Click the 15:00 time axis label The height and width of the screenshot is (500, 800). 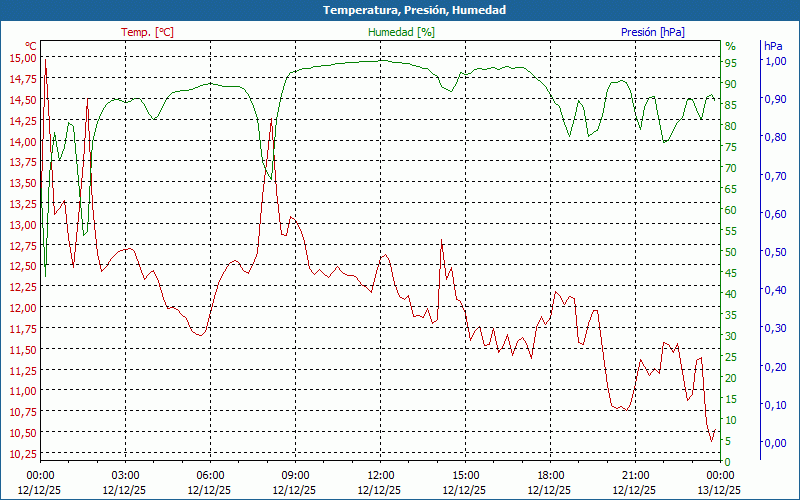point(465,475)
